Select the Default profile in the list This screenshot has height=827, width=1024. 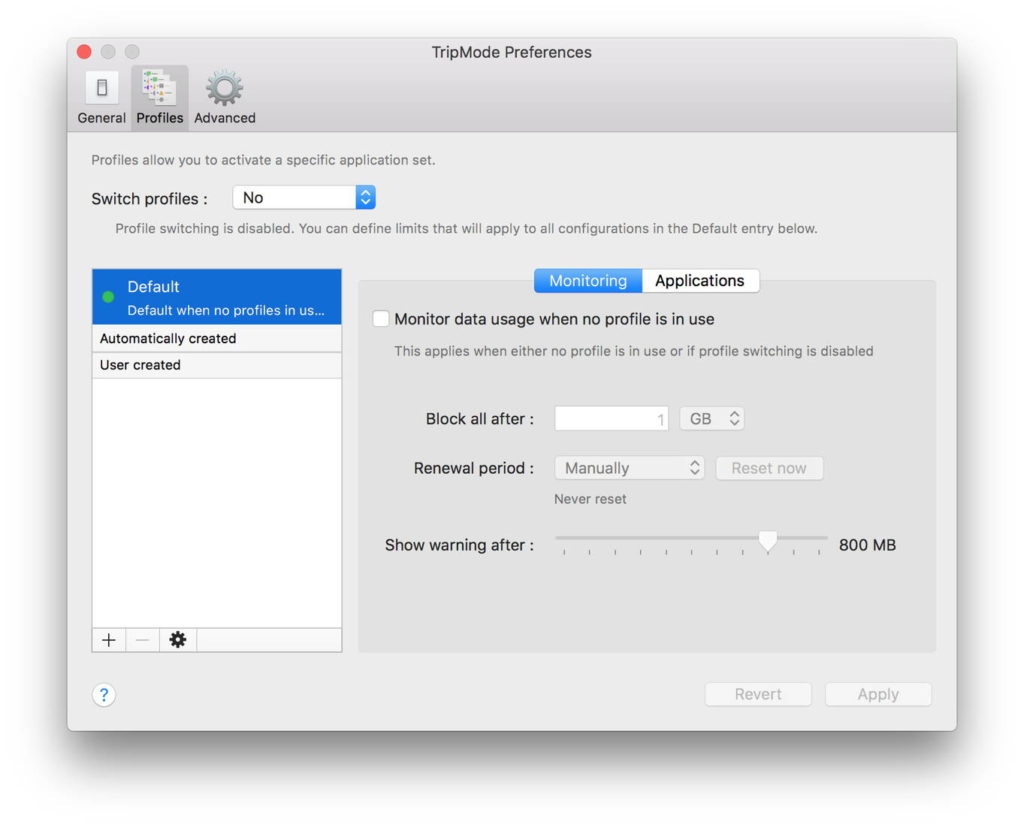pos(217,297)
